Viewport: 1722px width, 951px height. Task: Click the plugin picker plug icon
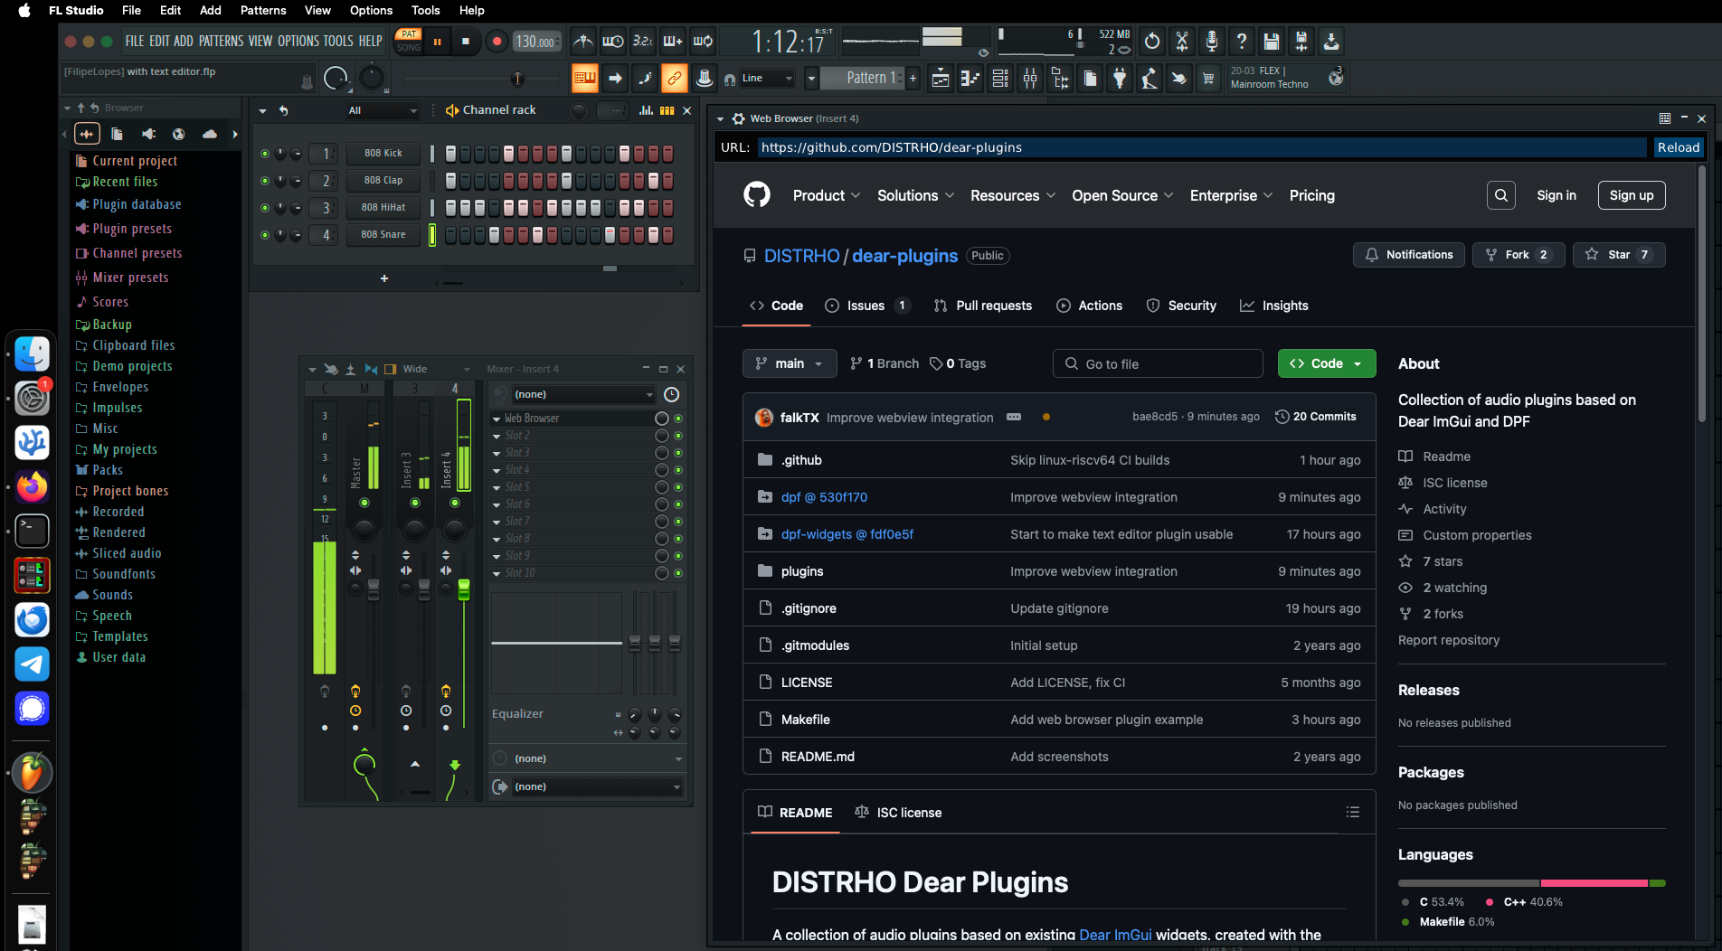[1120, 78]
